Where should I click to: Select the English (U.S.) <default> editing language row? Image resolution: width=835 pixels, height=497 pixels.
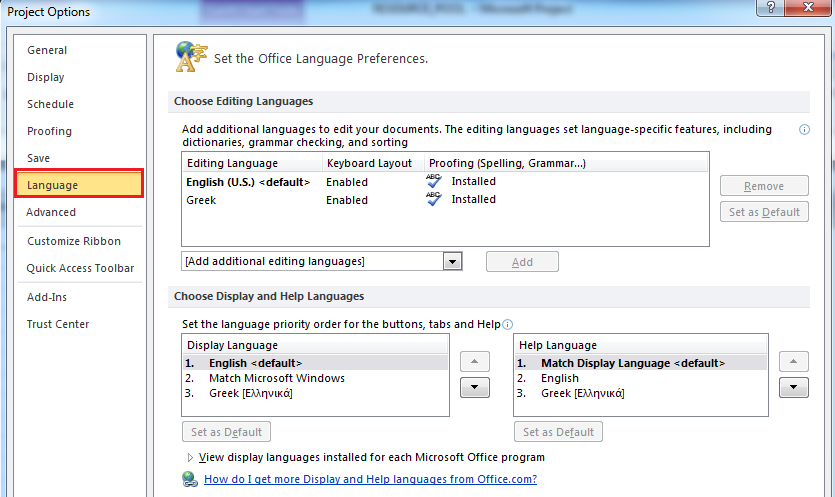click(x=445, y=182)
